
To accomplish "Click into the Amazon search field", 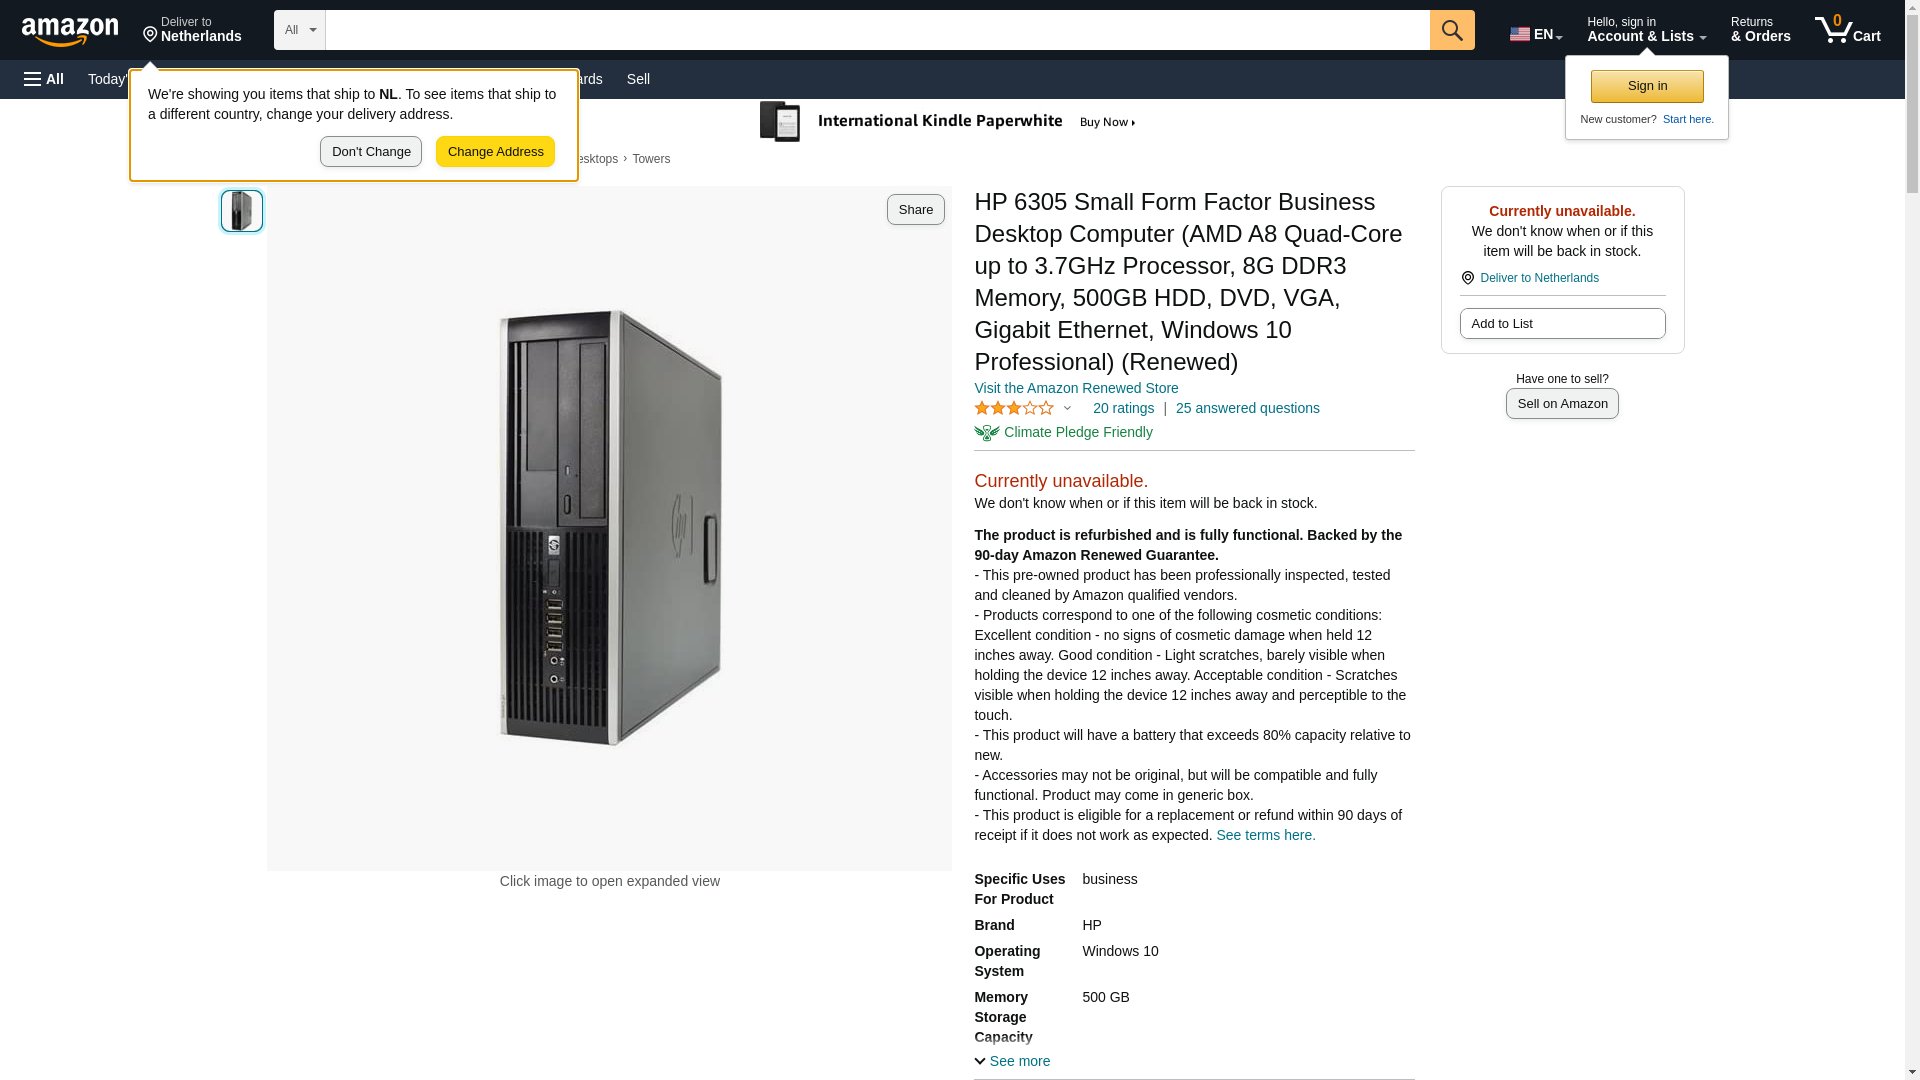I will (878, 30).
